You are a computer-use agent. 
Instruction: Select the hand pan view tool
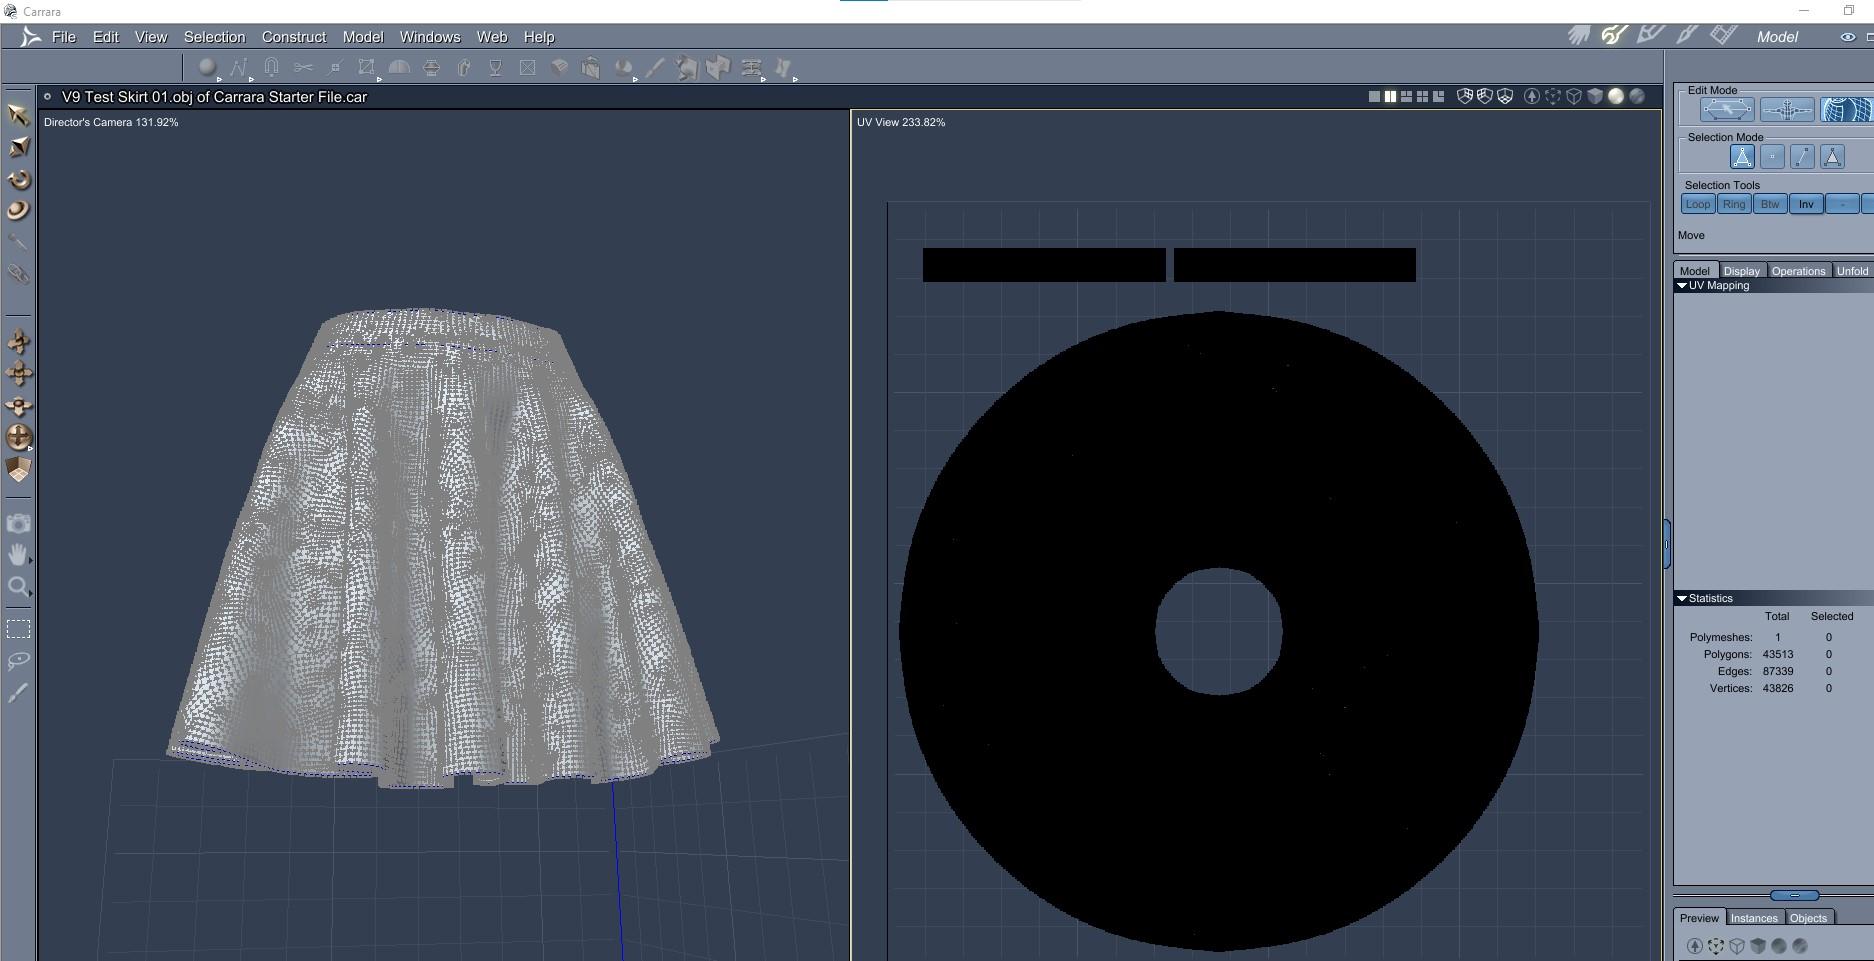[x=18, y=555]
